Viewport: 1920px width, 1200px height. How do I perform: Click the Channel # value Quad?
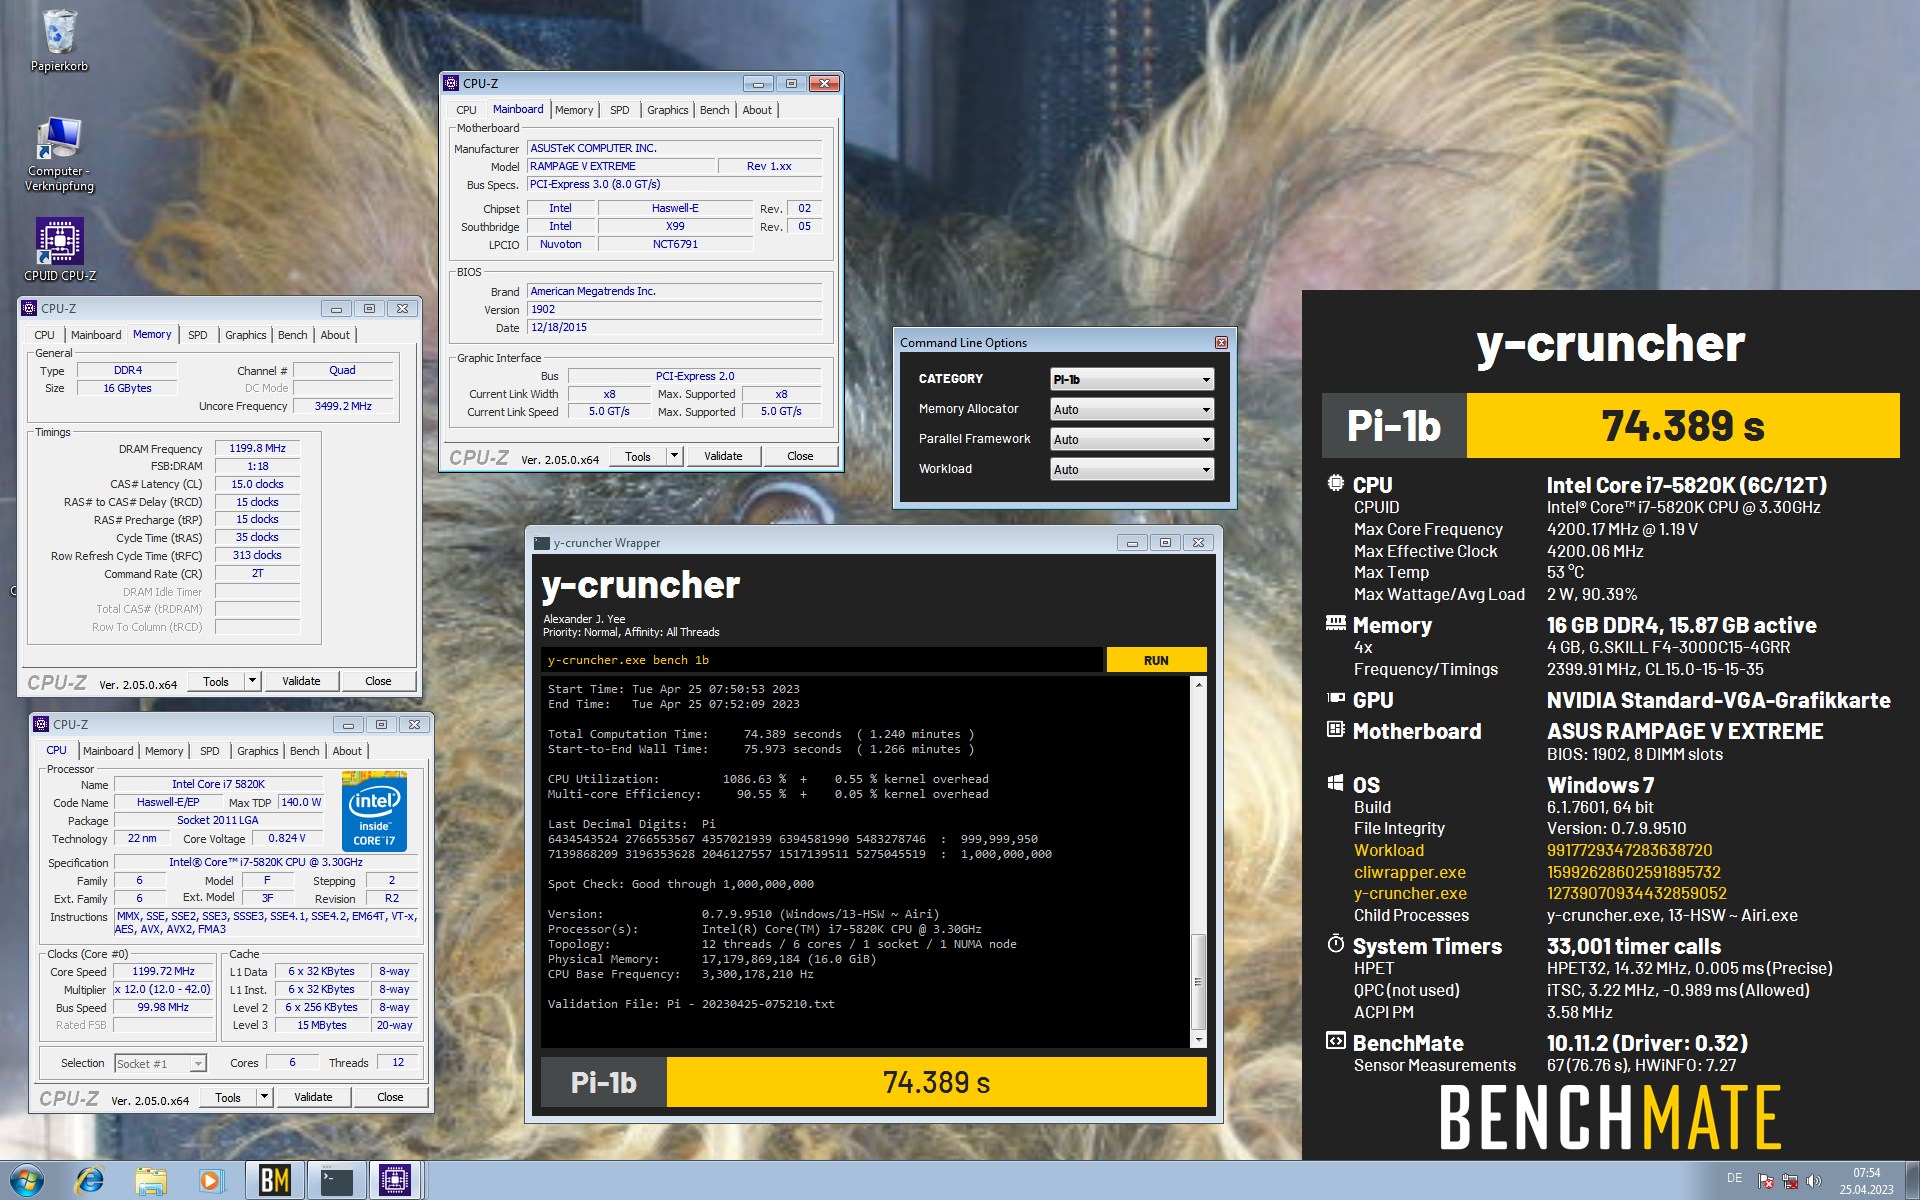pos(343,370)
